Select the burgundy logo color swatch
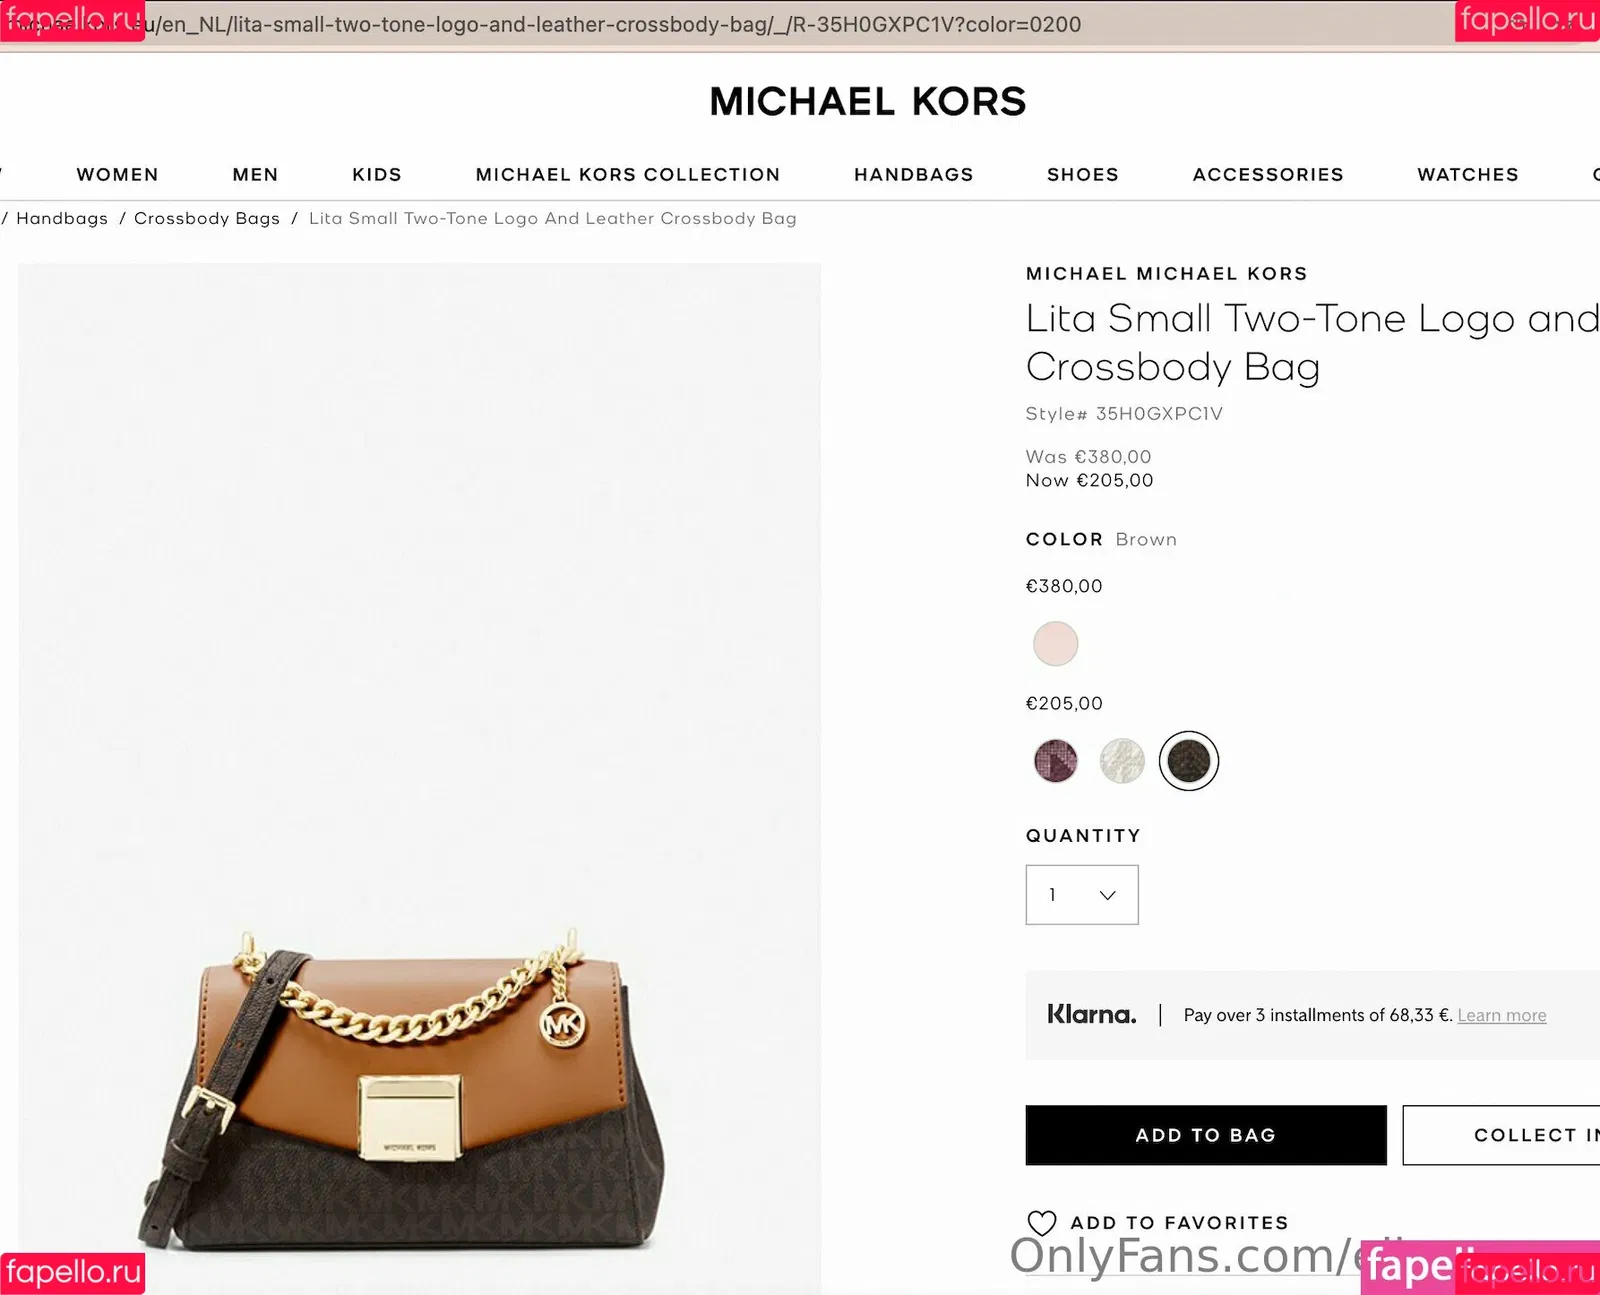The image size is (1600, 1295). tap(1055, 761)
